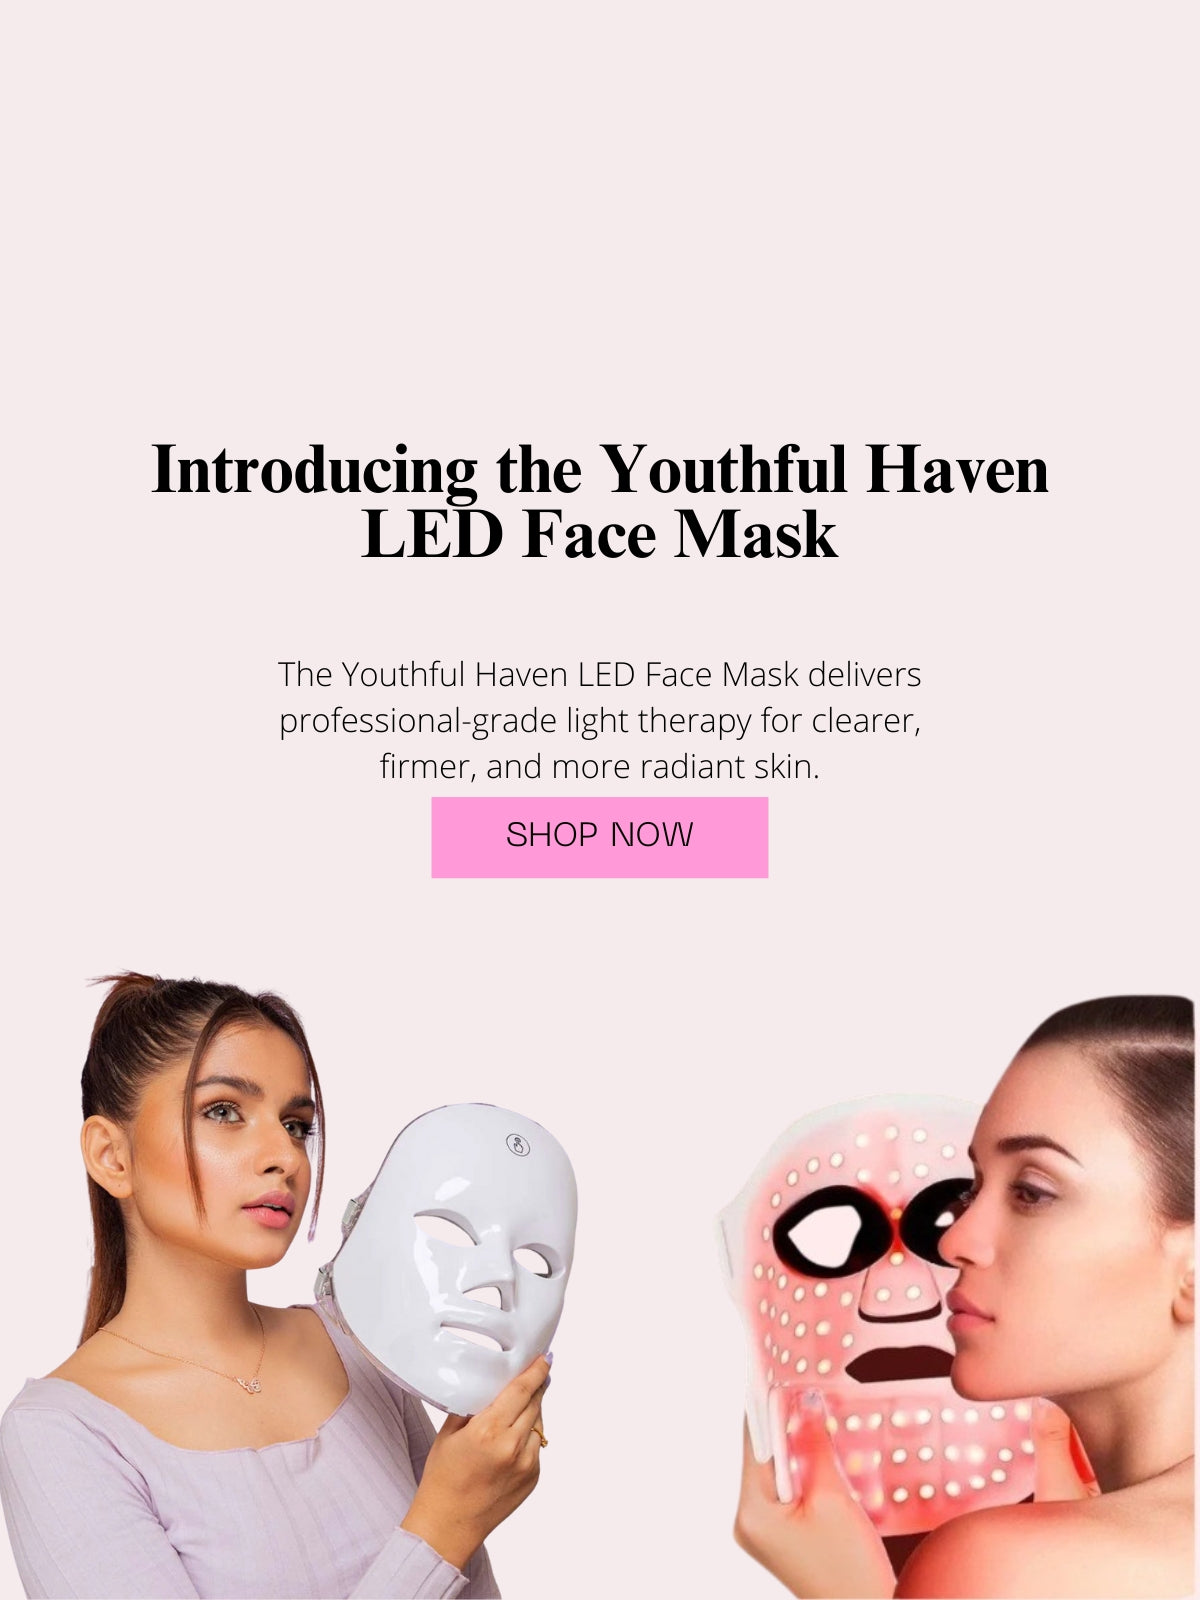
Task: Click the Introducing the Youthful Haven headline
Action: (x=600, y=469)
